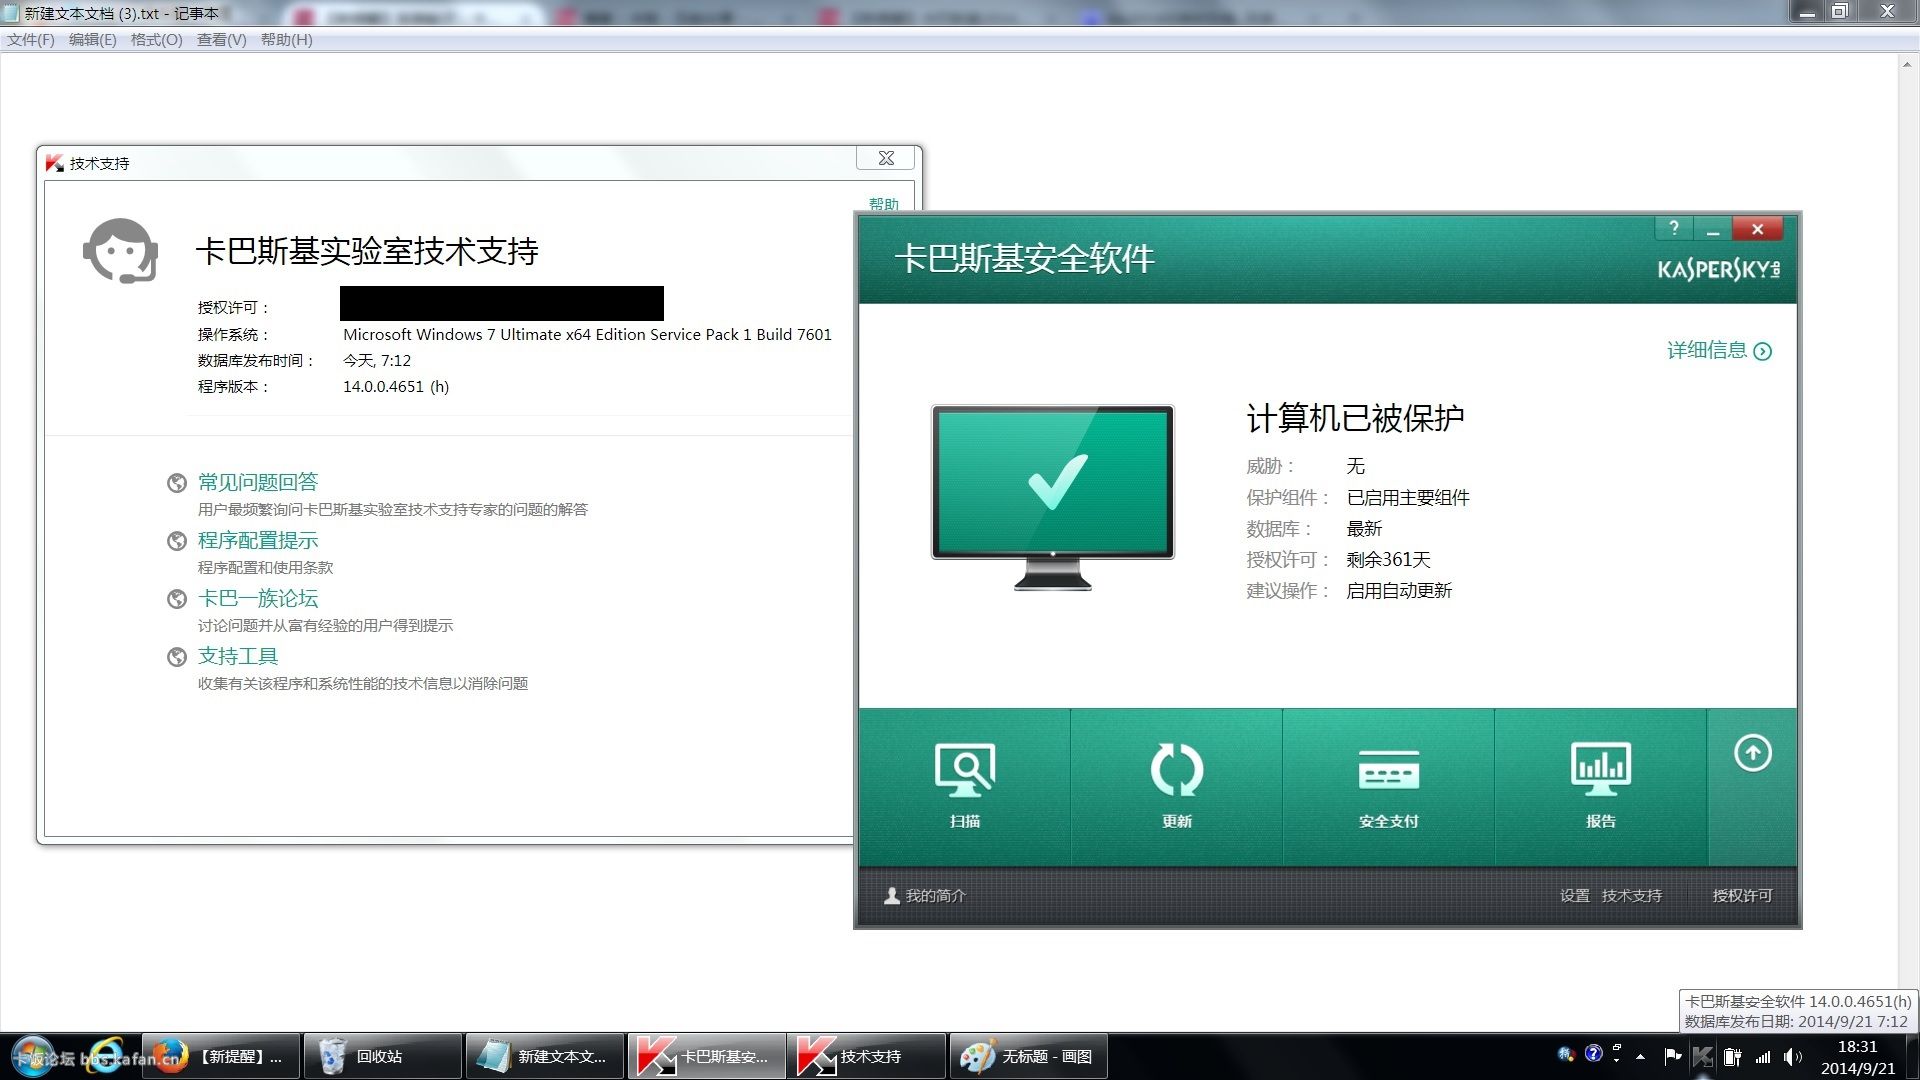
Task: Open 程序配置提示 link in support window
Action: pos(258,540)
